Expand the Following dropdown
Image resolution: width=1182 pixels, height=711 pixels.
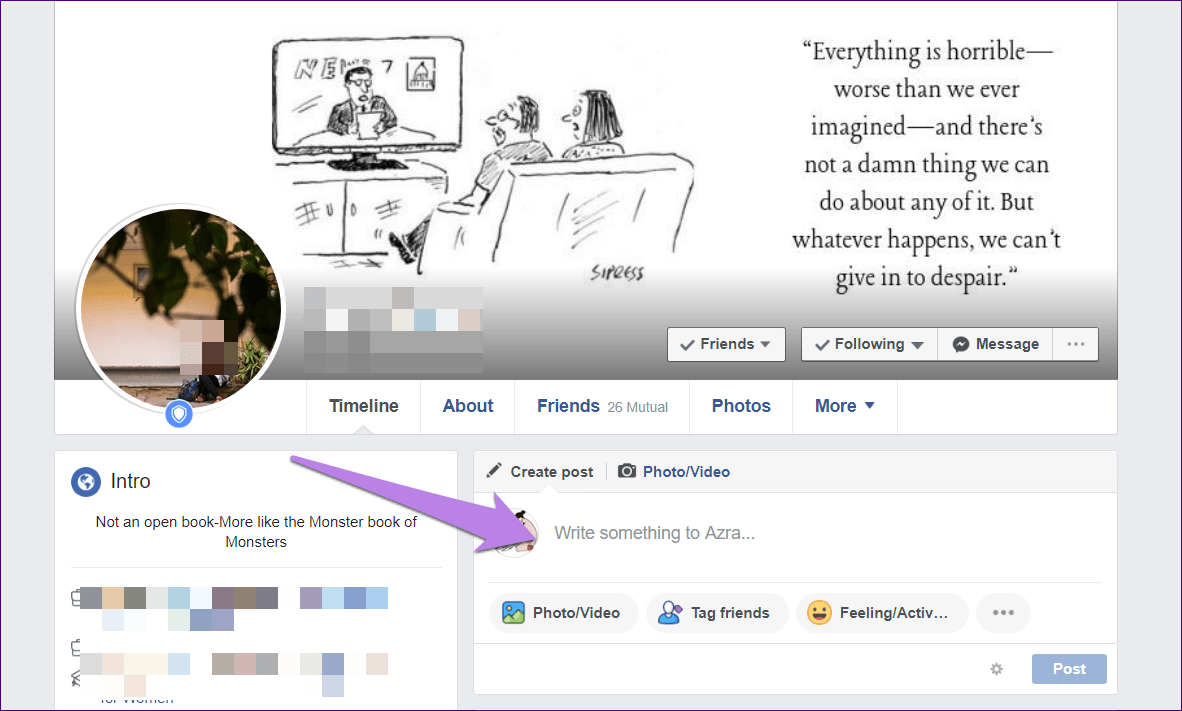(869, 344)
